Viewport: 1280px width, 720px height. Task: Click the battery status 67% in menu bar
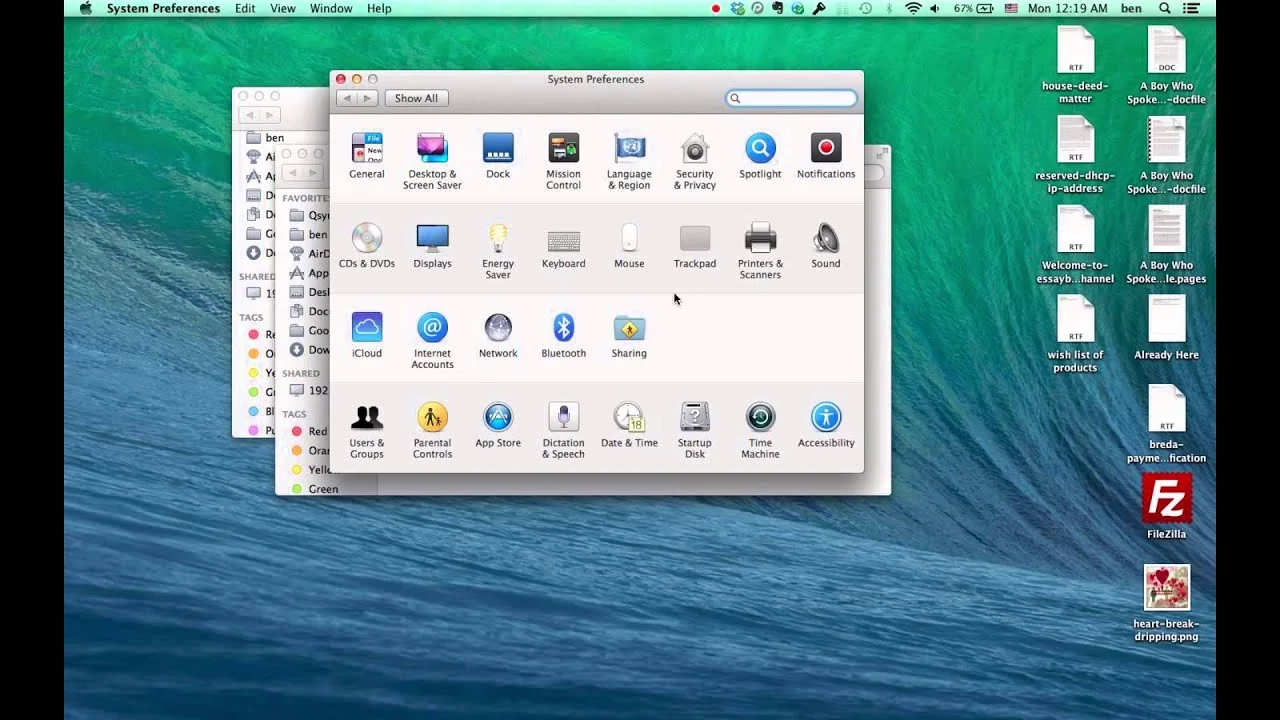[972, 8]
